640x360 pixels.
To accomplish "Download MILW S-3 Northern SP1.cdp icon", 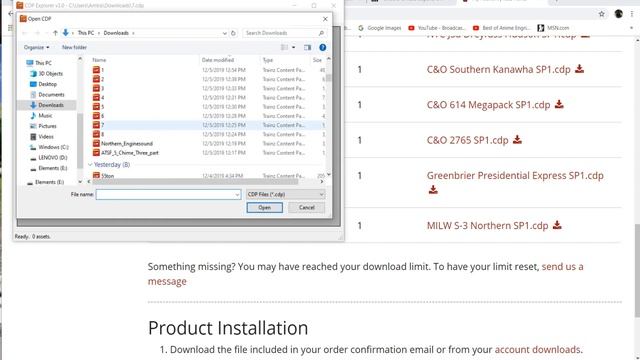I will (557, 224).
